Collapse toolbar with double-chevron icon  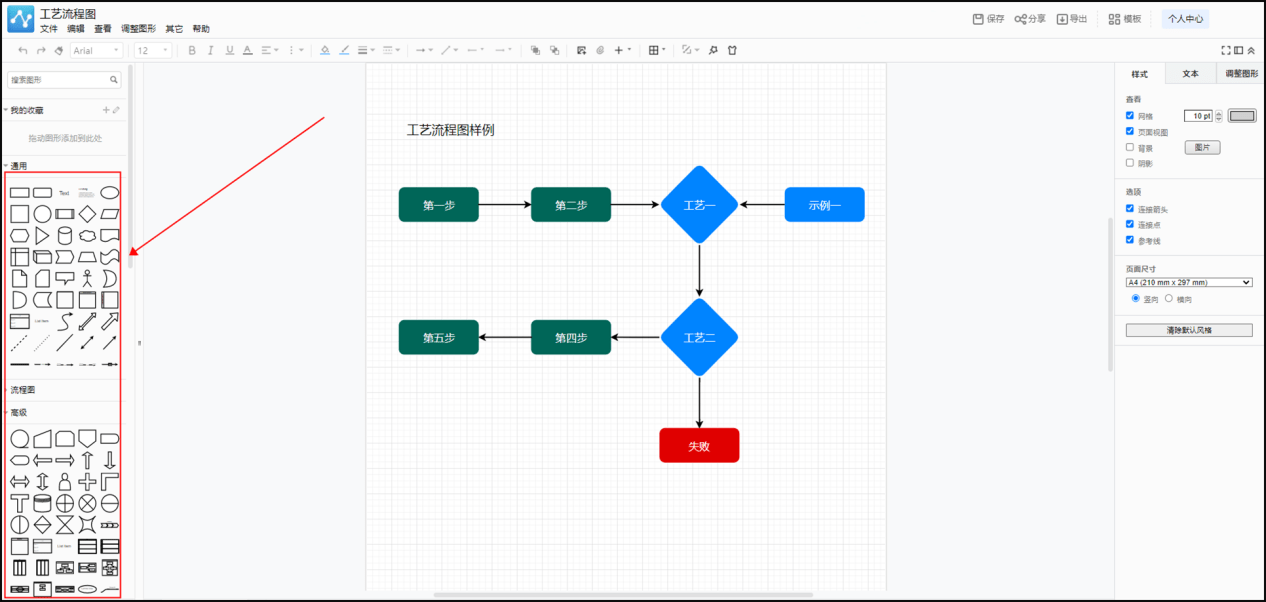click(1251, 50)
